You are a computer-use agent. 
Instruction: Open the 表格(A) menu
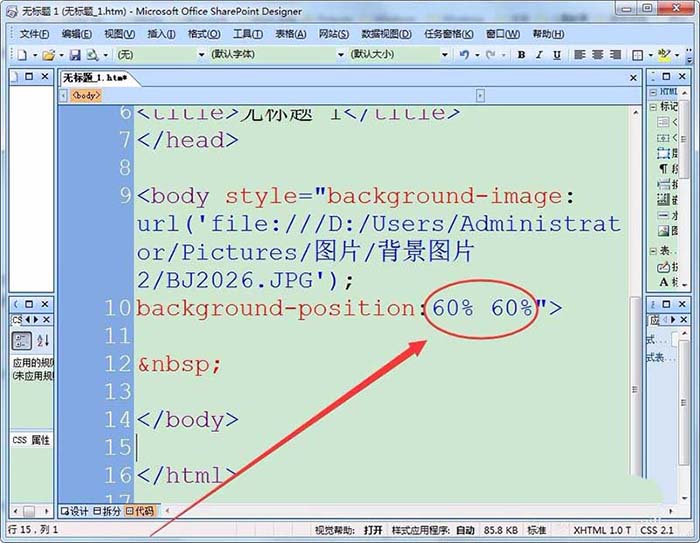pos(291,34)
